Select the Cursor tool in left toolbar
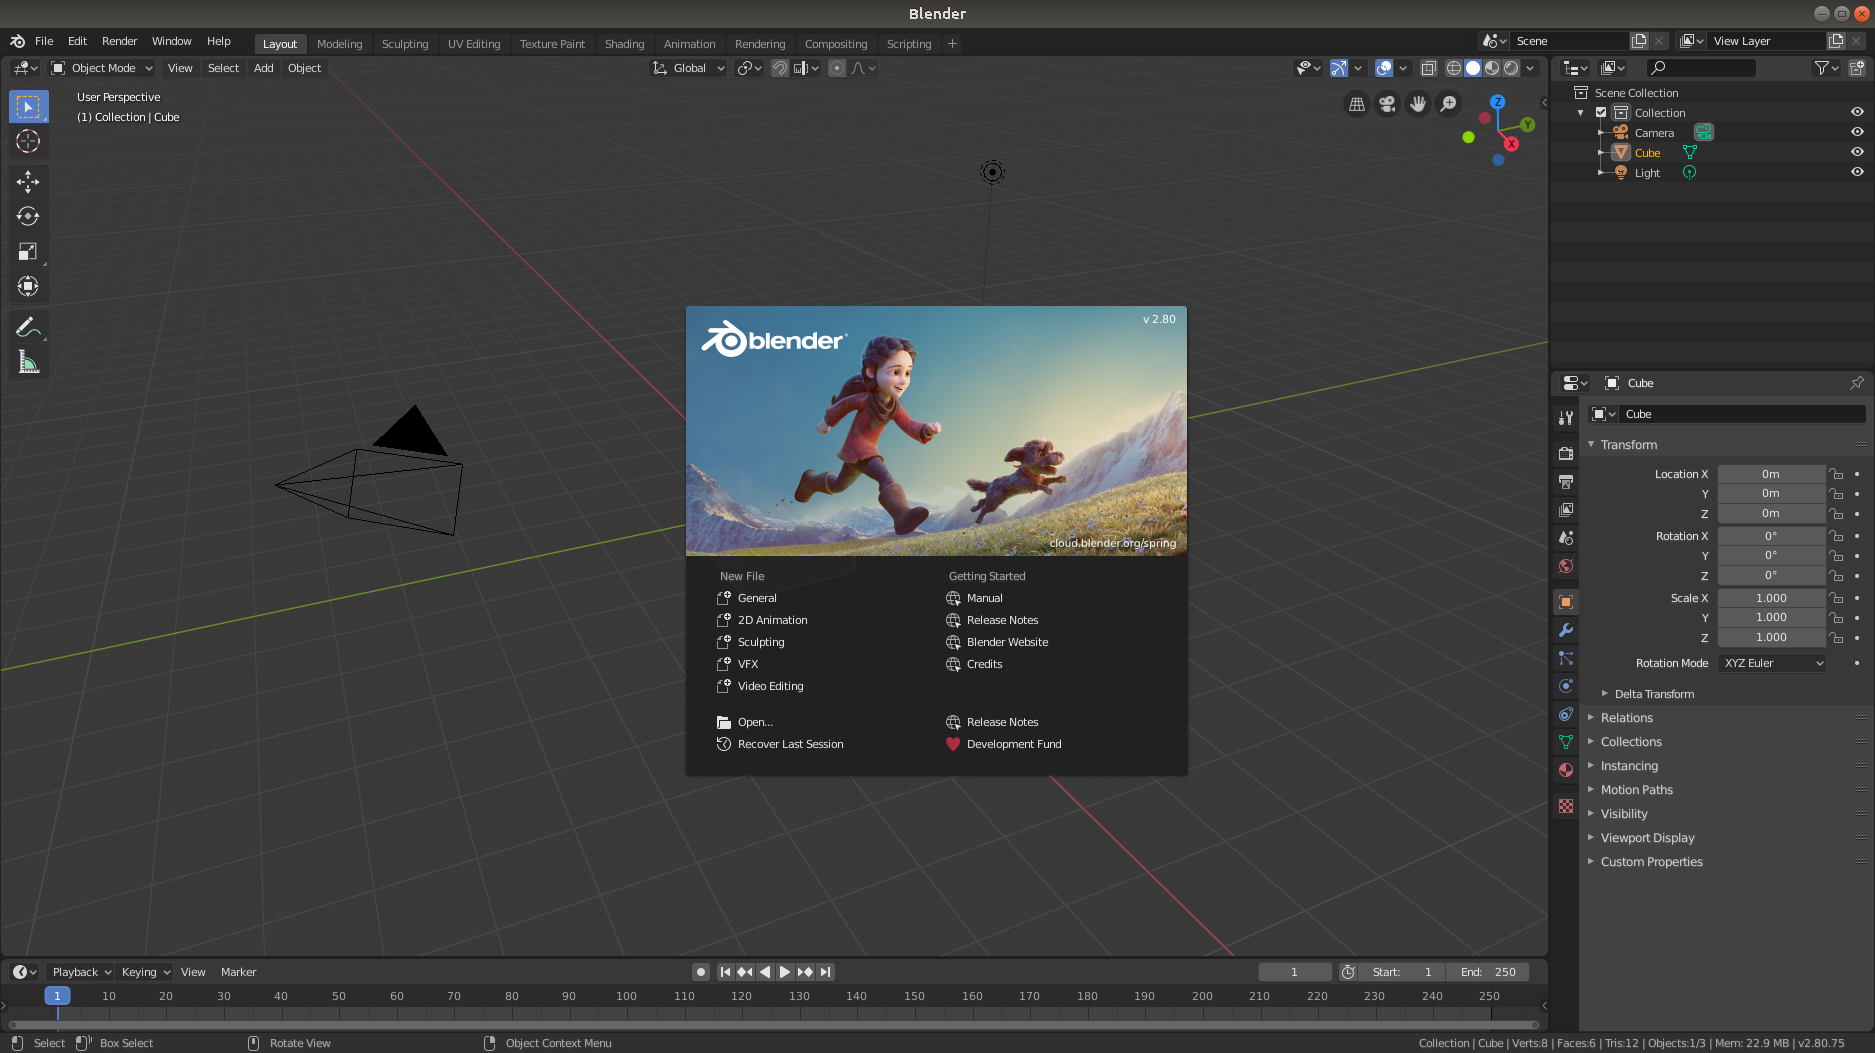1875x1053 pixels. 28,142
